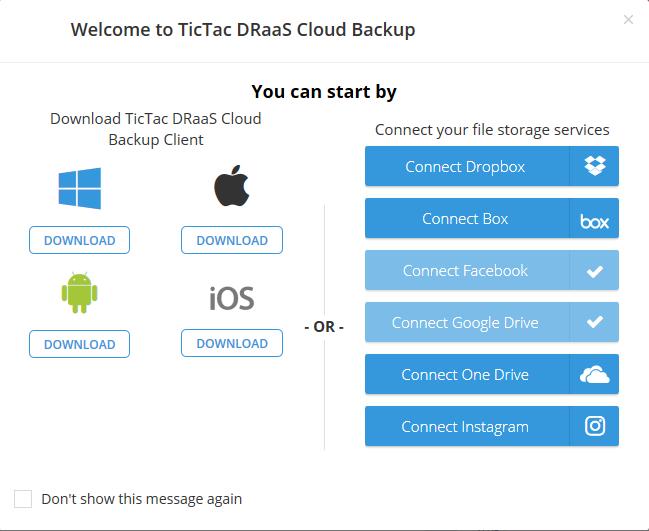Screen dimensions: 649x531
Task: Enable Don't show this message again
Action: pos(23,499)
